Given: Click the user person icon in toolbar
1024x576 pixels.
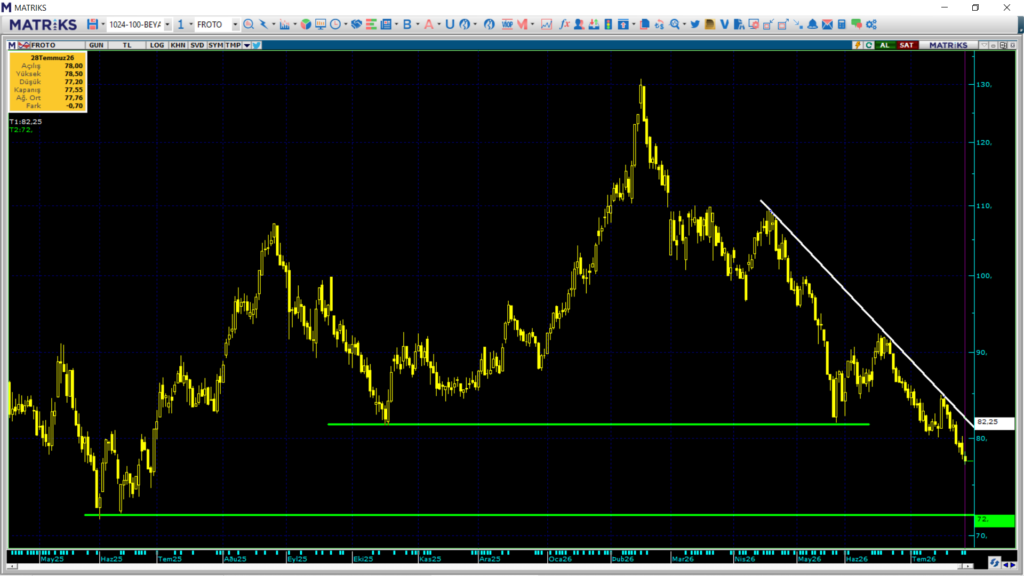Looking at the screenshot, I should tap(579, 24).
